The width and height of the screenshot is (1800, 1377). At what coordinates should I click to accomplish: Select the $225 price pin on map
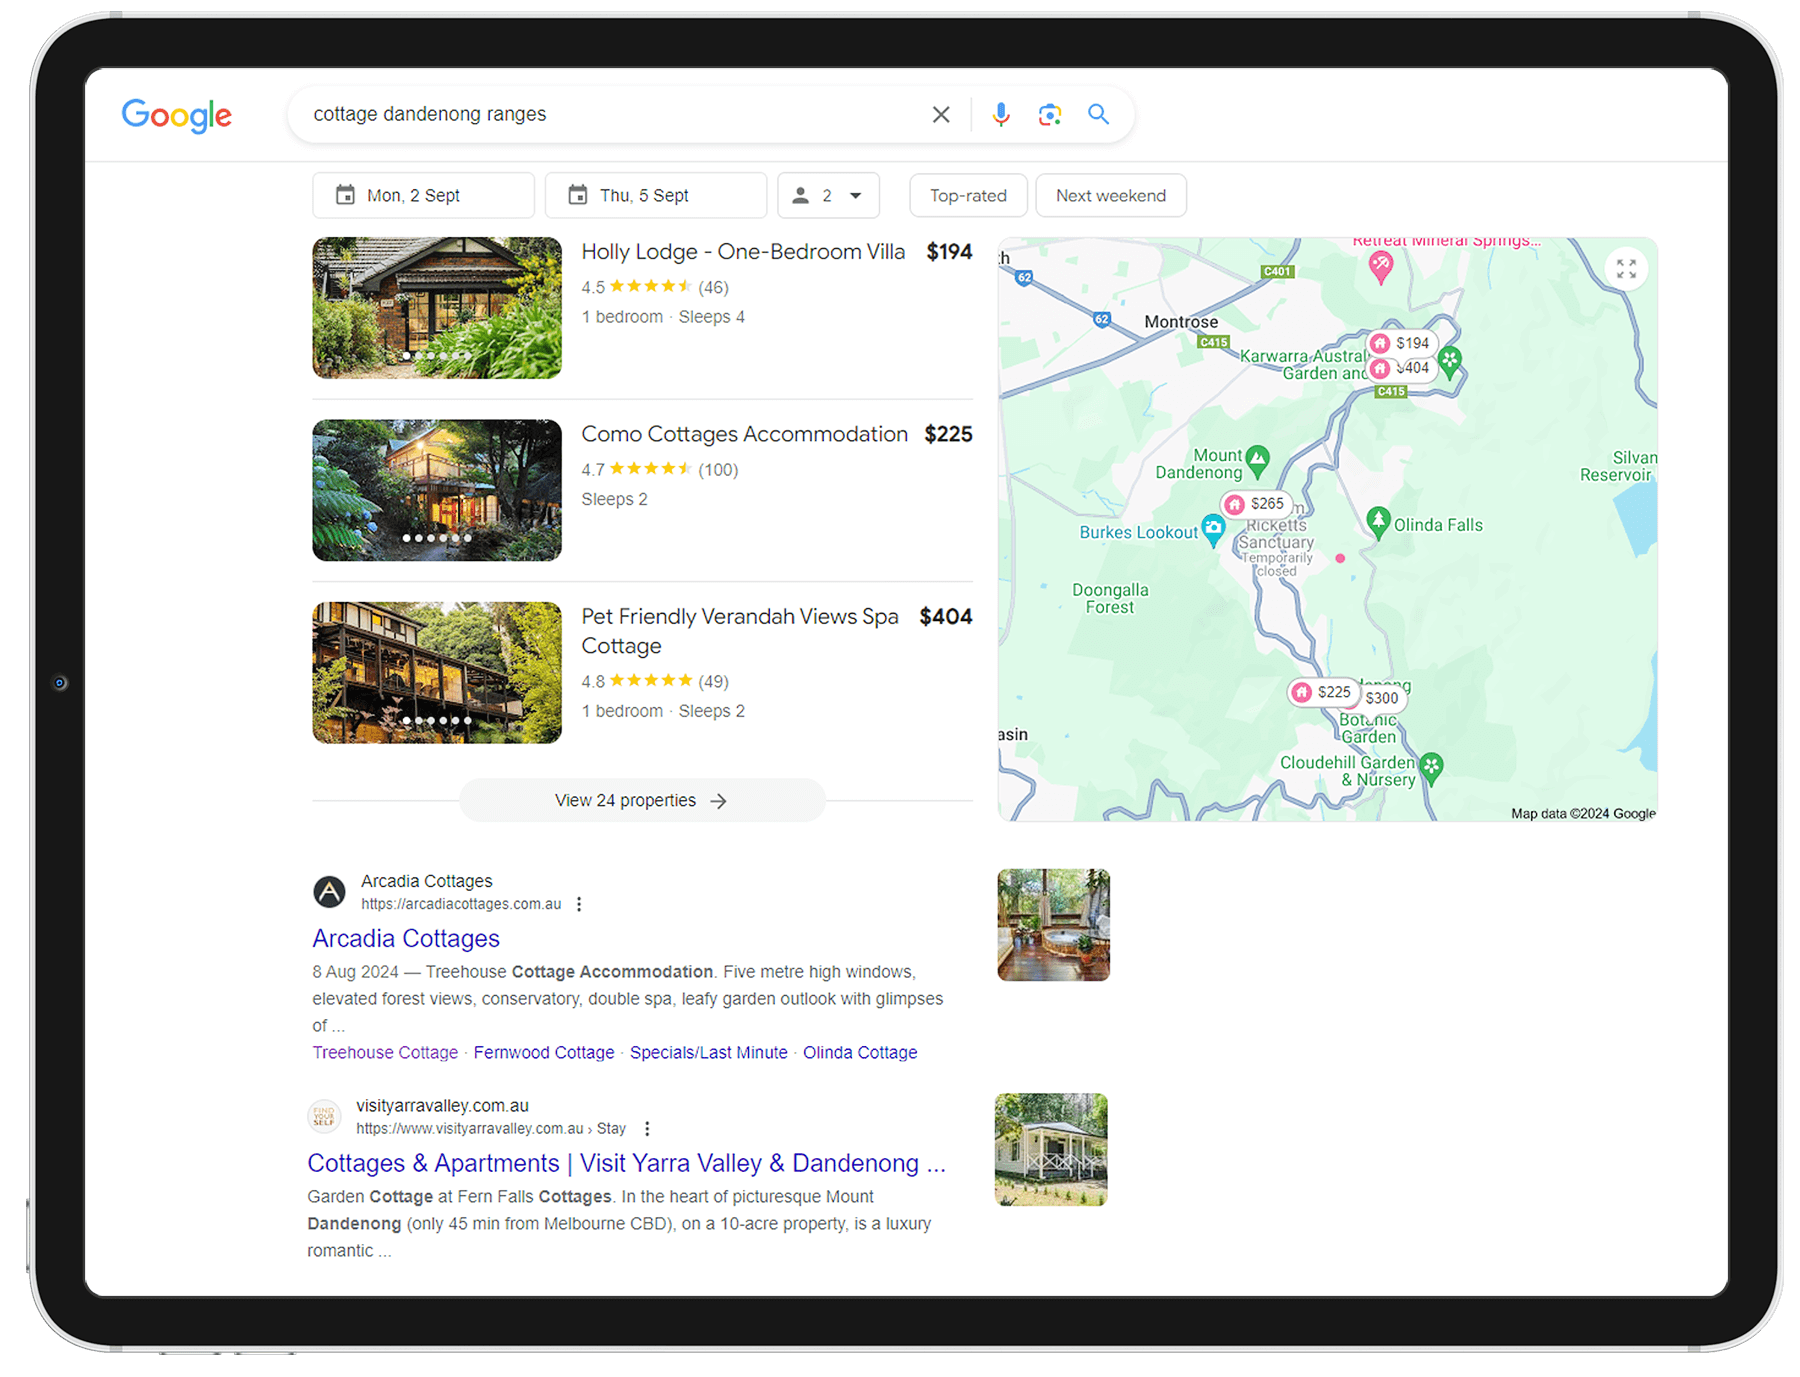pos(1322,692)
